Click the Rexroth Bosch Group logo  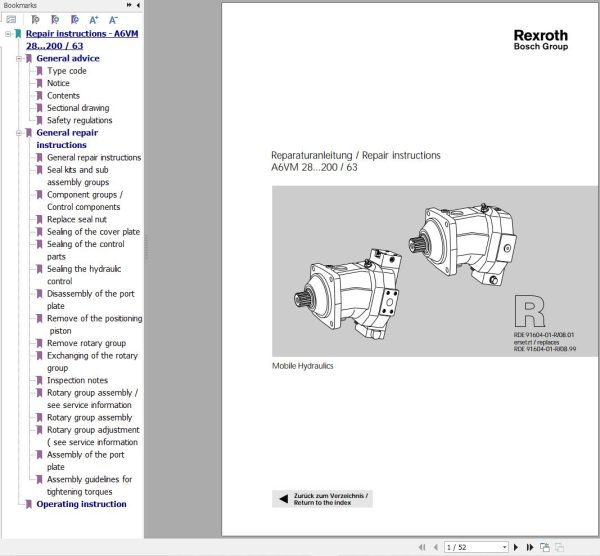541,40
